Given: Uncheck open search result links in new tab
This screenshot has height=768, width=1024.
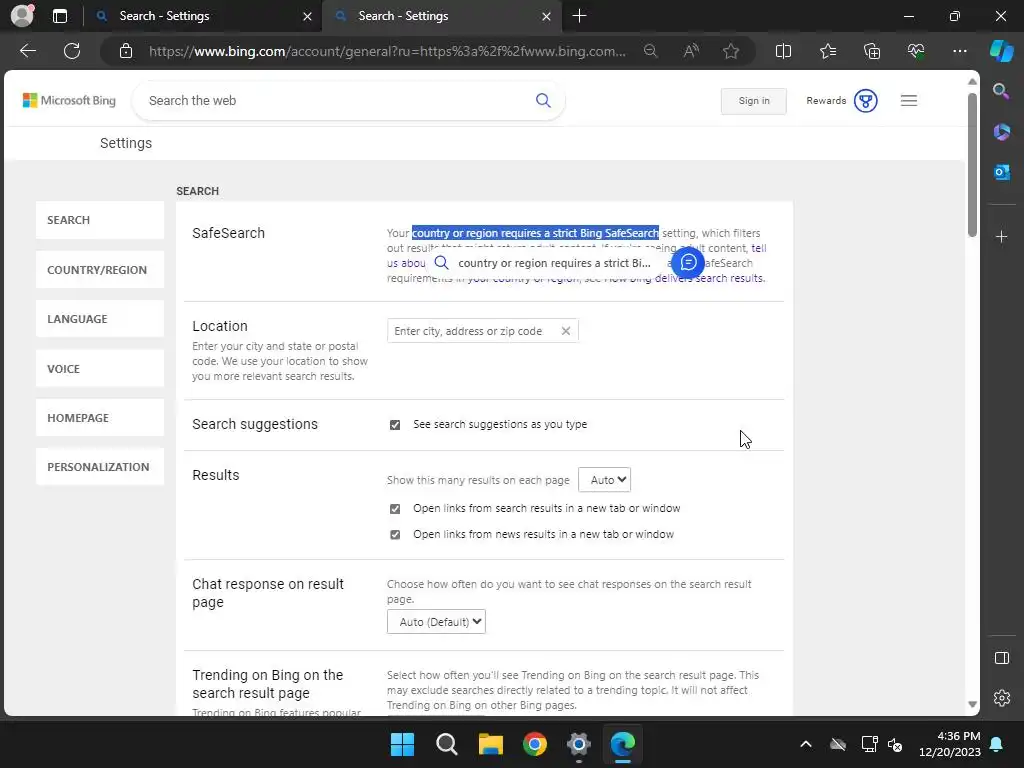Looking at the screenshot, I should [395, 509].
